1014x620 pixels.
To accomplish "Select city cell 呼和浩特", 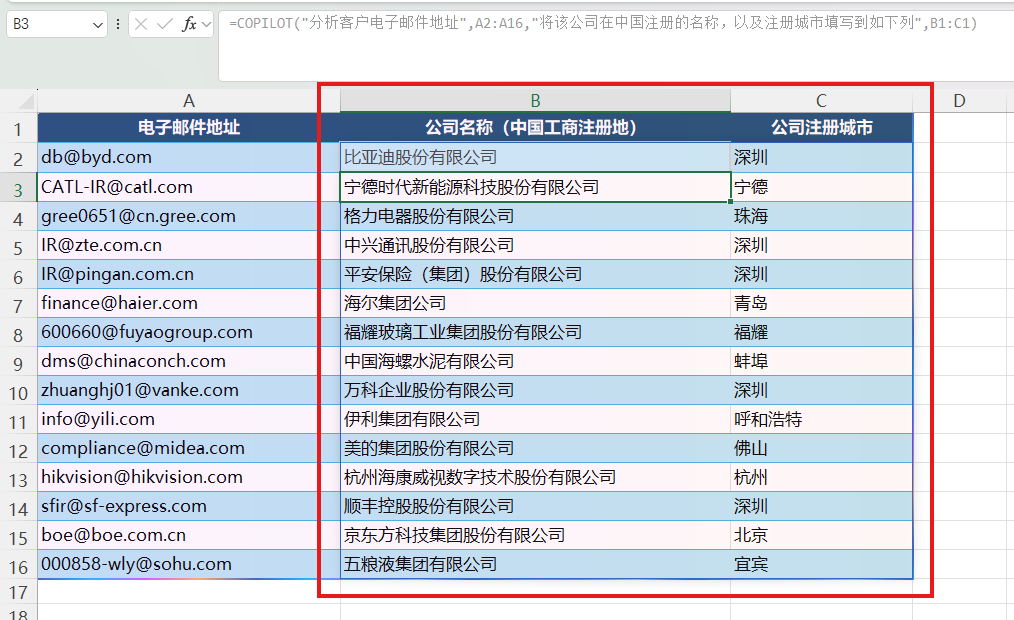I will tap(821, 419).
